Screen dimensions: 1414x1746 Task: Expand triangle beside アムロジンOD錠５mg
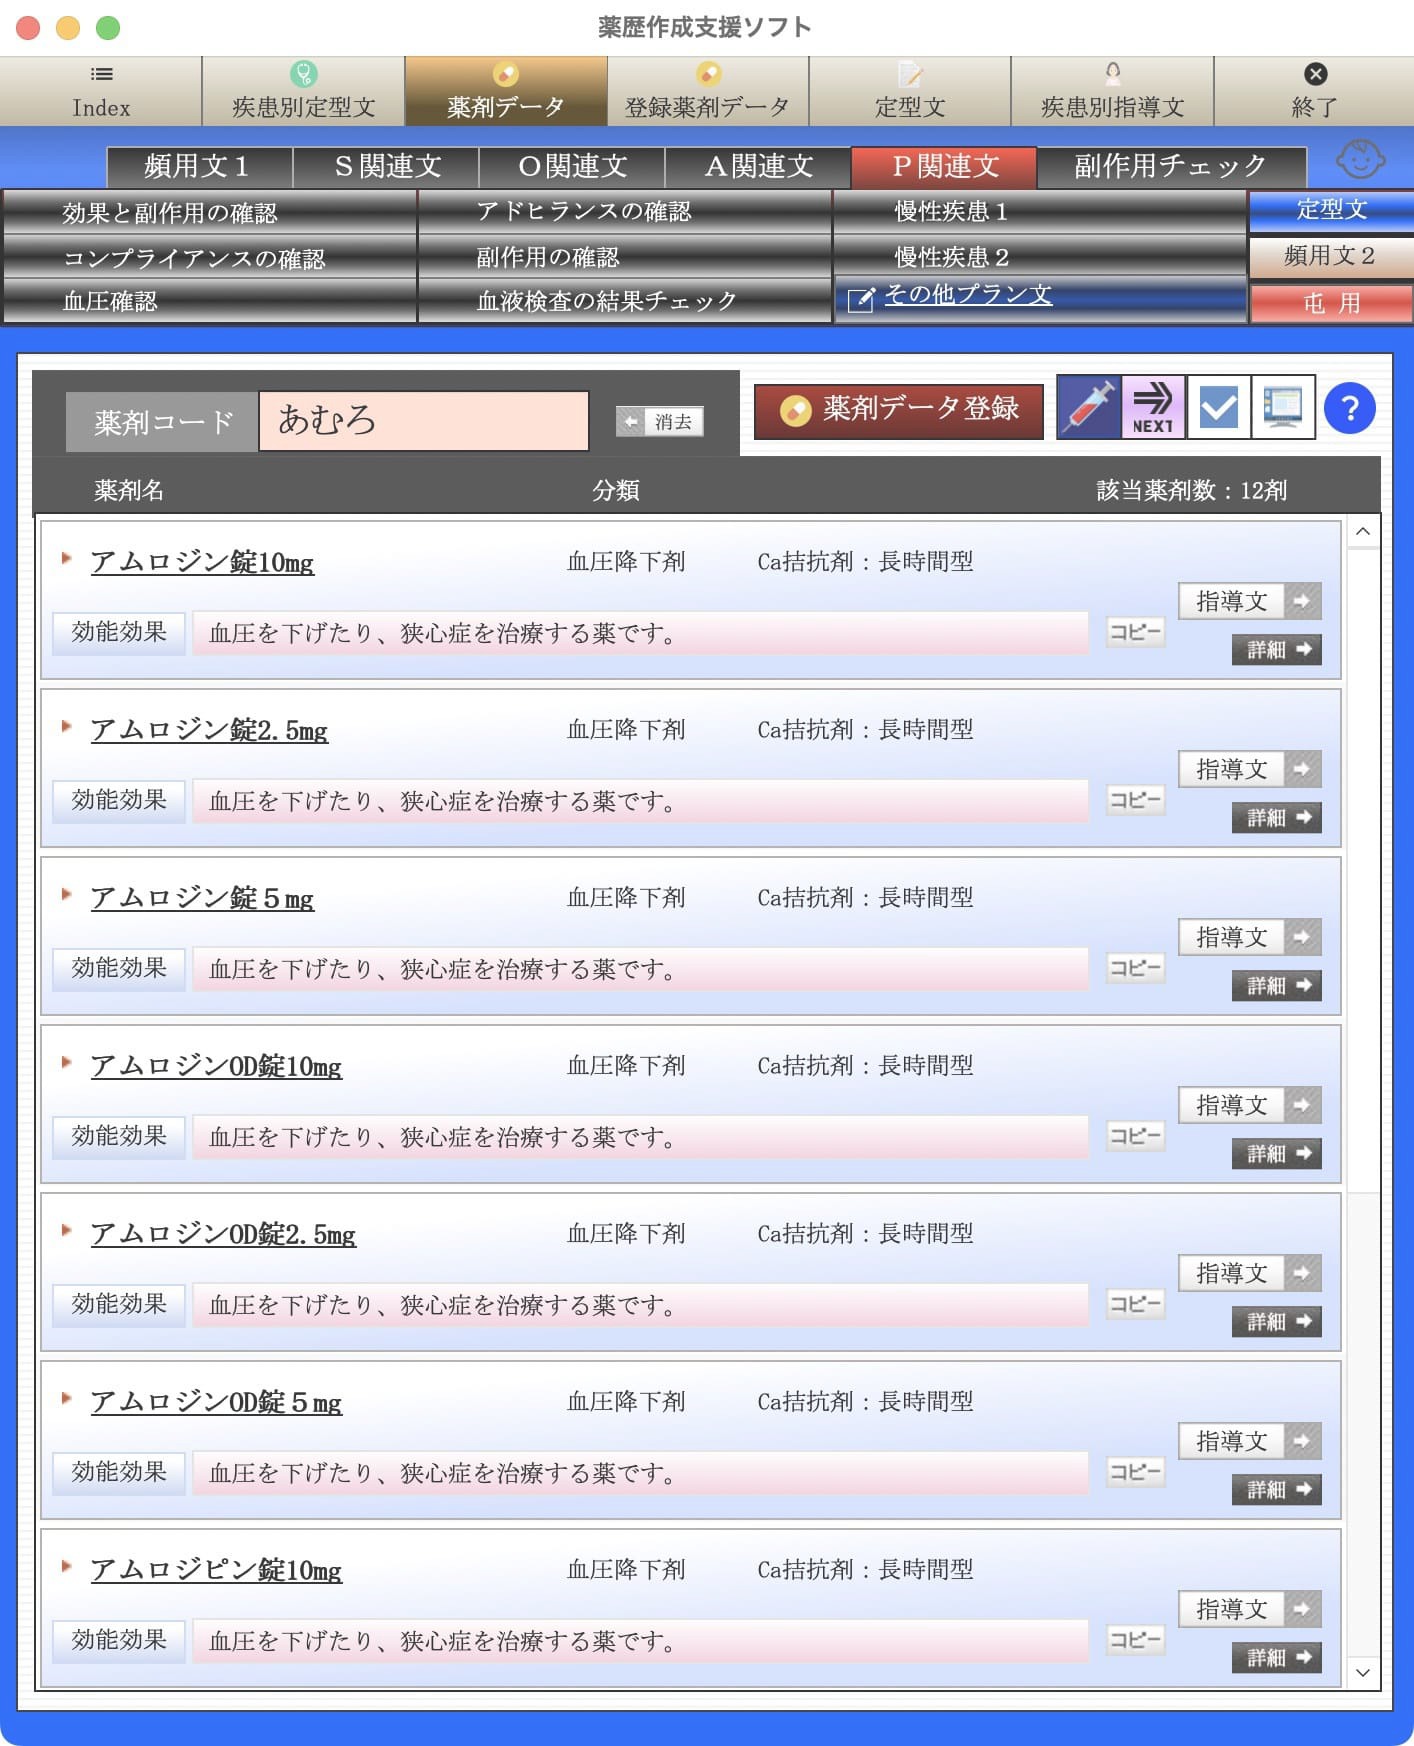tap(66, 1399)
